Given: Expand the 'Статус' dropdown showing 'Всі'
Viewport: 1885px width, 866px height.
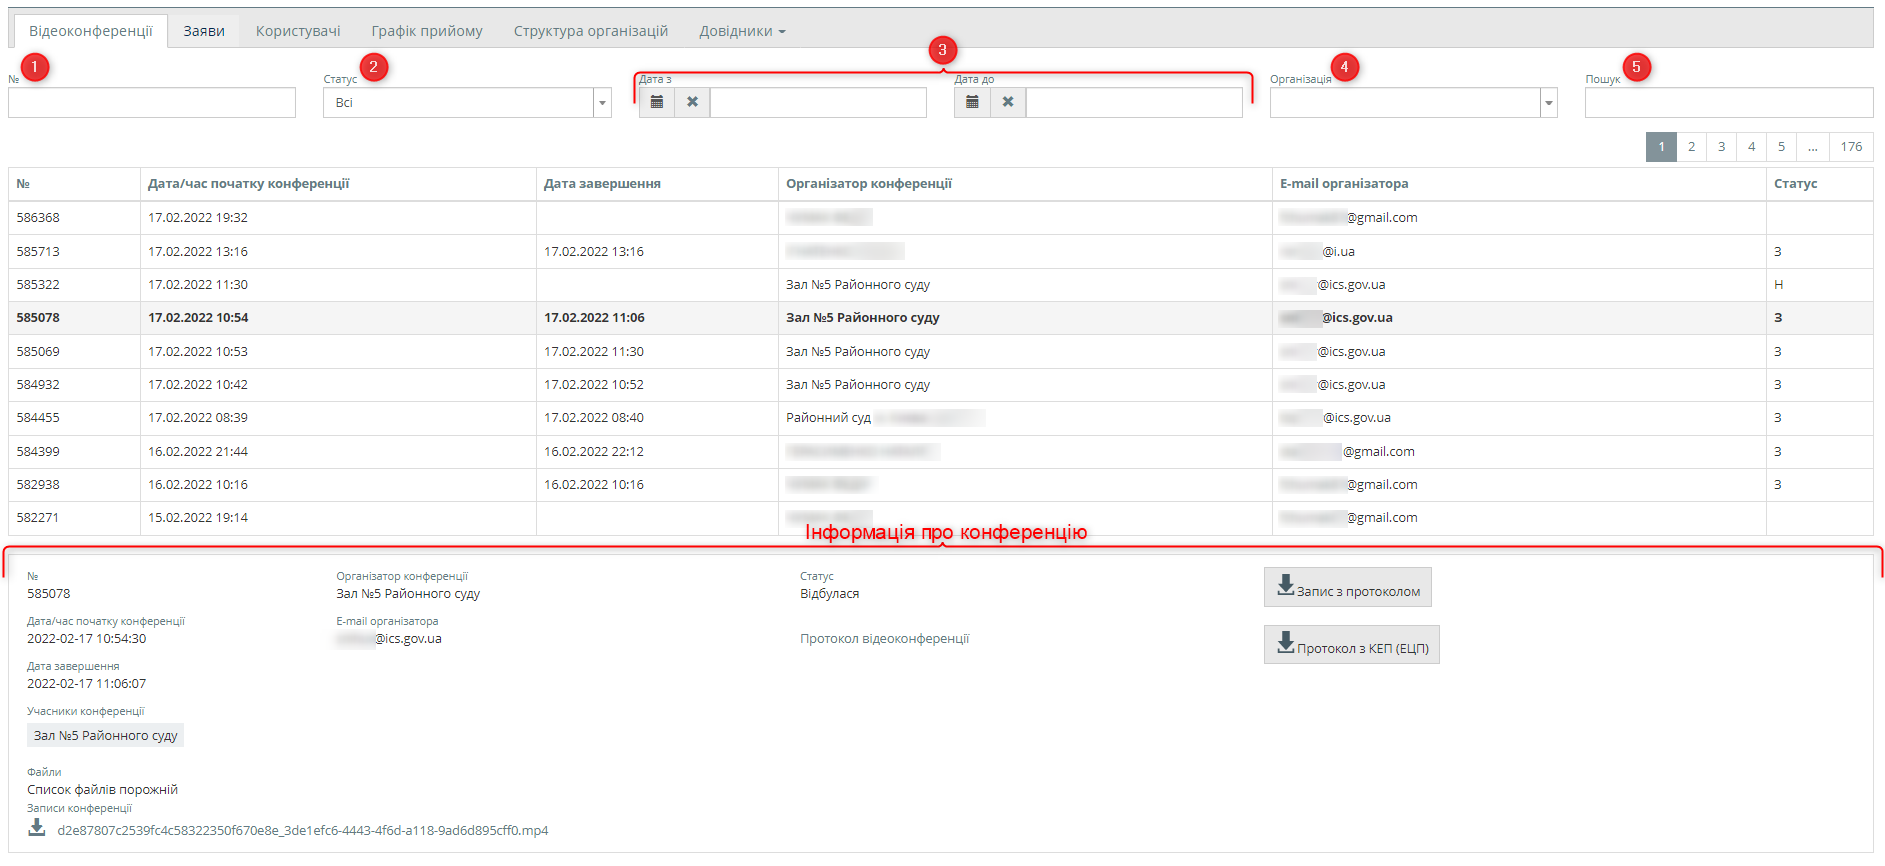Looking at the screenshot, I should pyautogui.click(x=602, y=103).
